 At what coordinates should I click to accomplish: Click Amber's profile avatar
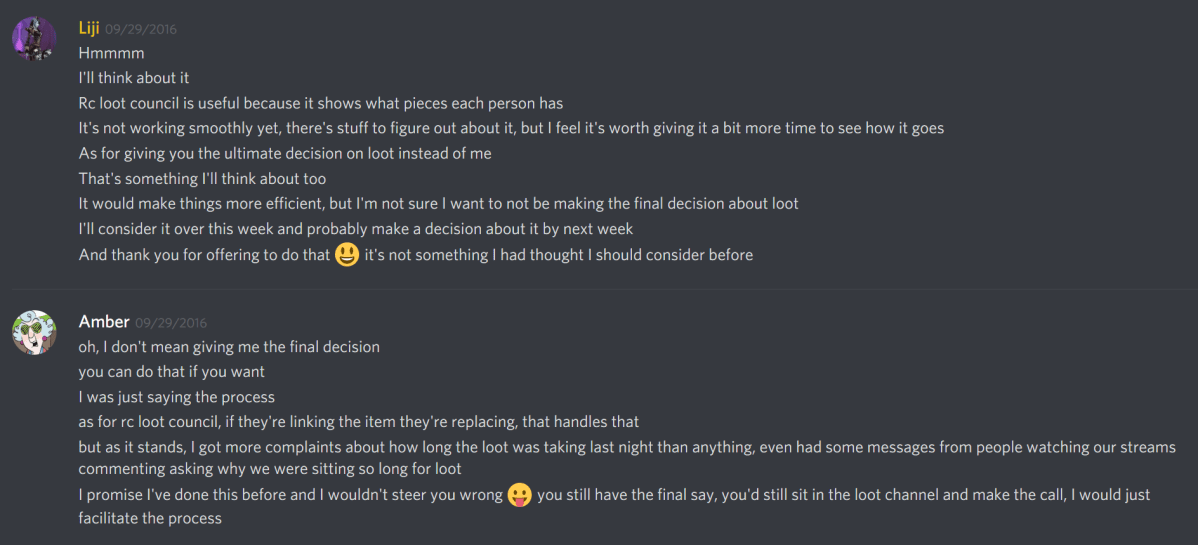tap(33, 332)
